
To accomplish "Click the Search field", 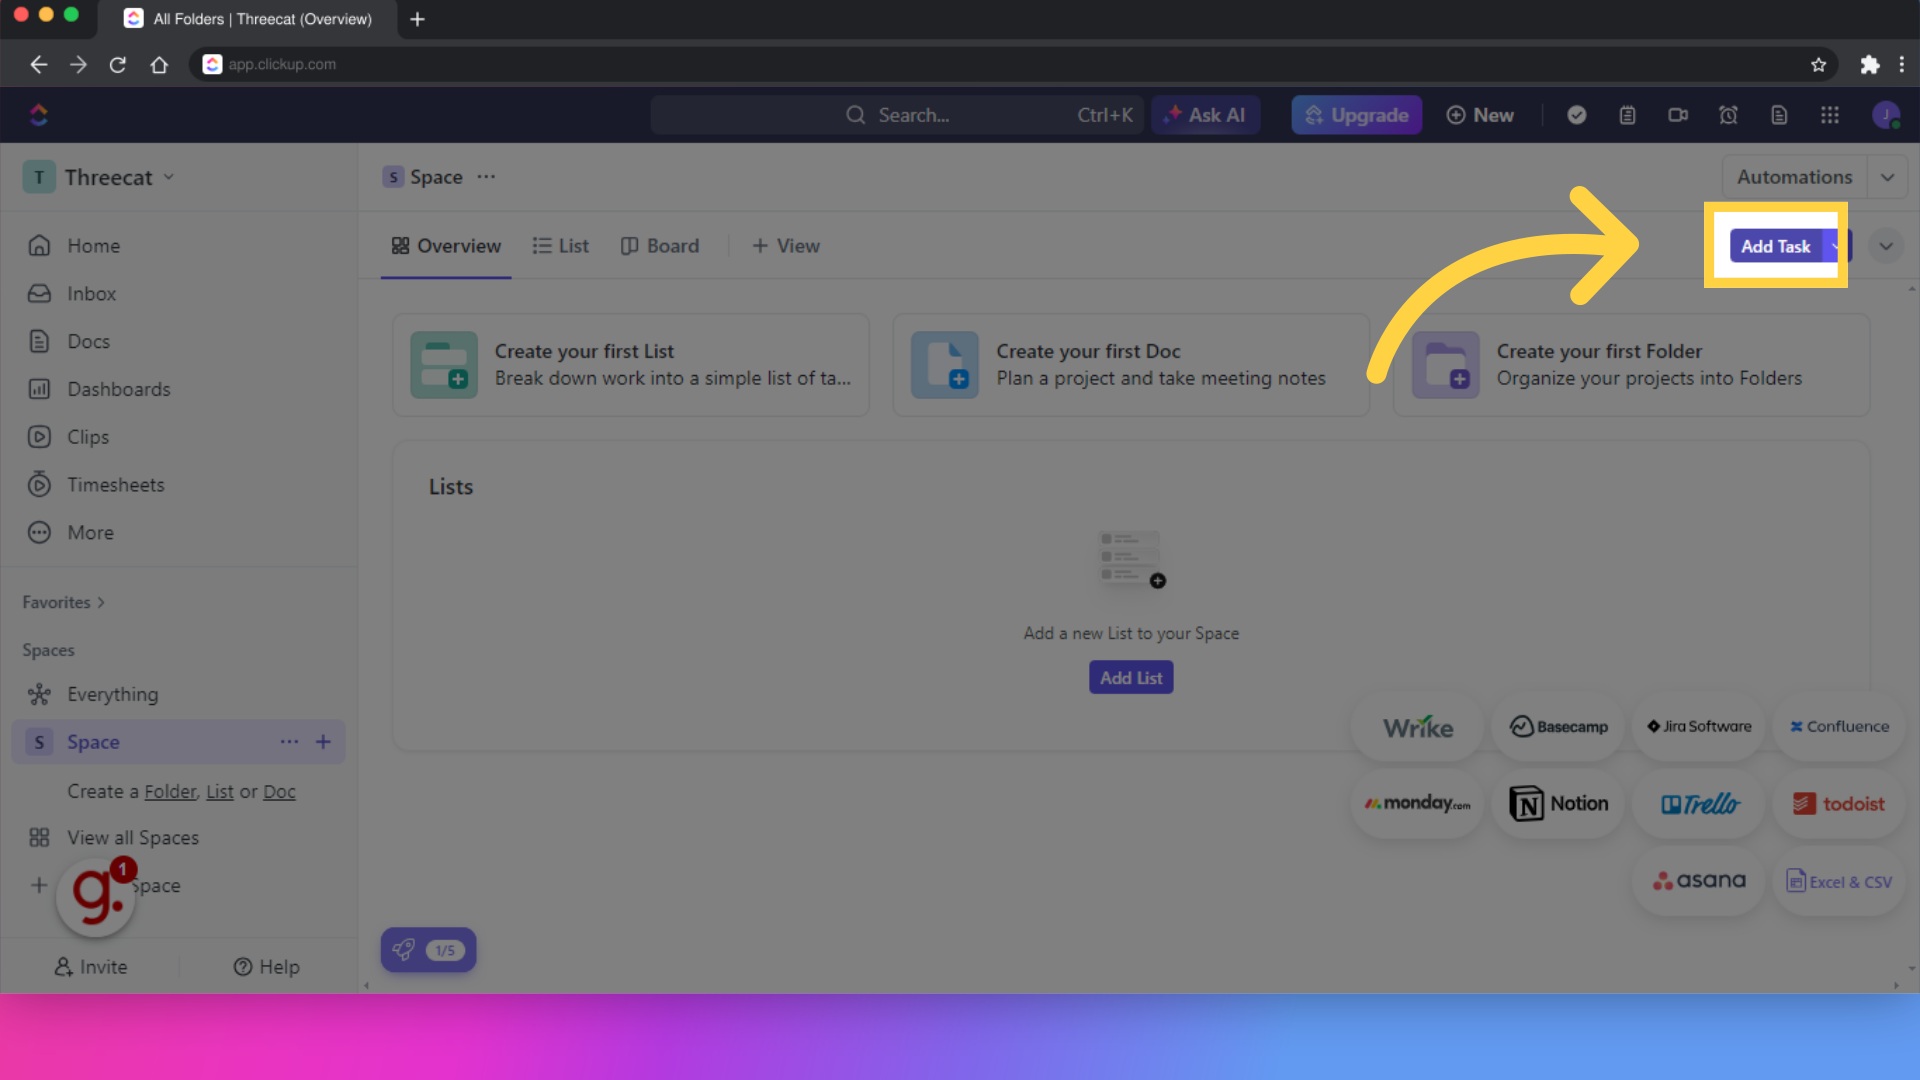I will tap(897, 115).
